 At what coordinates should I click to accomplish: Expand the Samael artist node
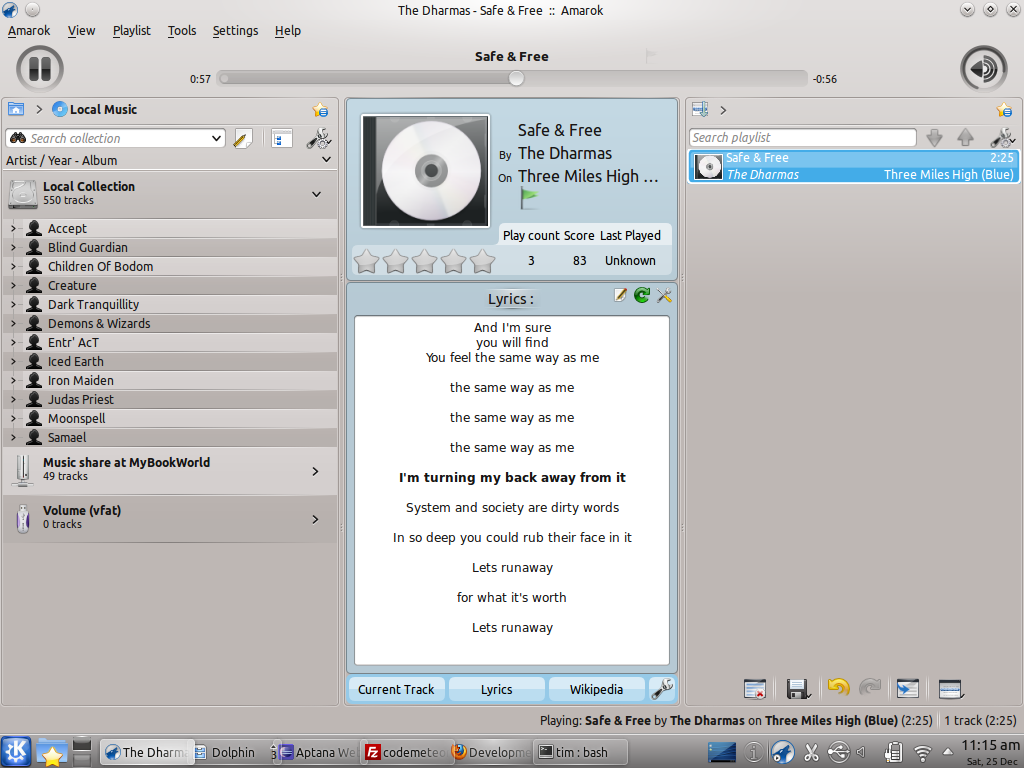(x=13, y=437)
